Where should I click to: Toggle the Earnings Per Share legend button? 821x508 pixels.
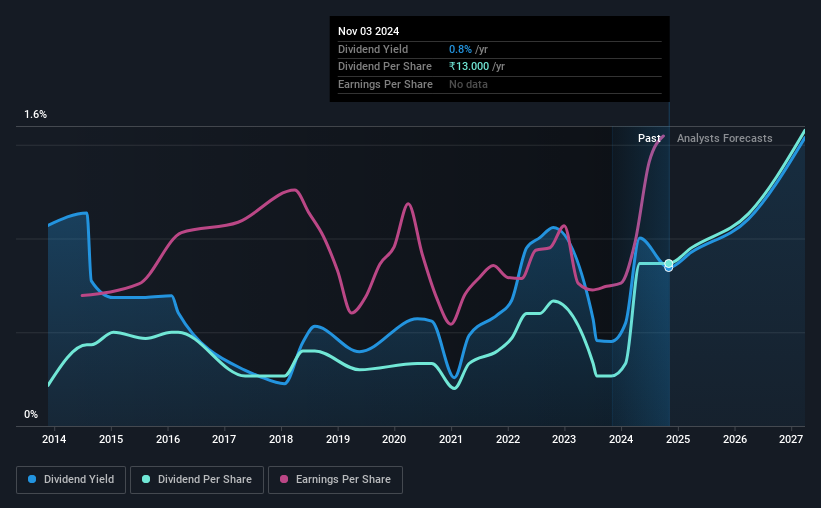pos(335,480)
